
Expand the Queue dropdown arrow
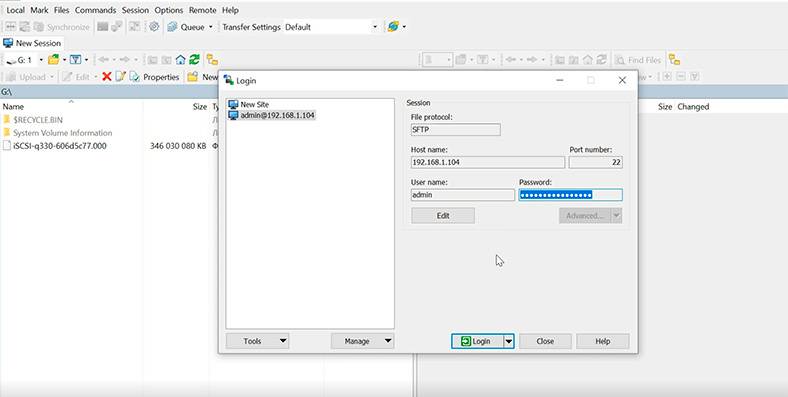[x=211, y=27]
